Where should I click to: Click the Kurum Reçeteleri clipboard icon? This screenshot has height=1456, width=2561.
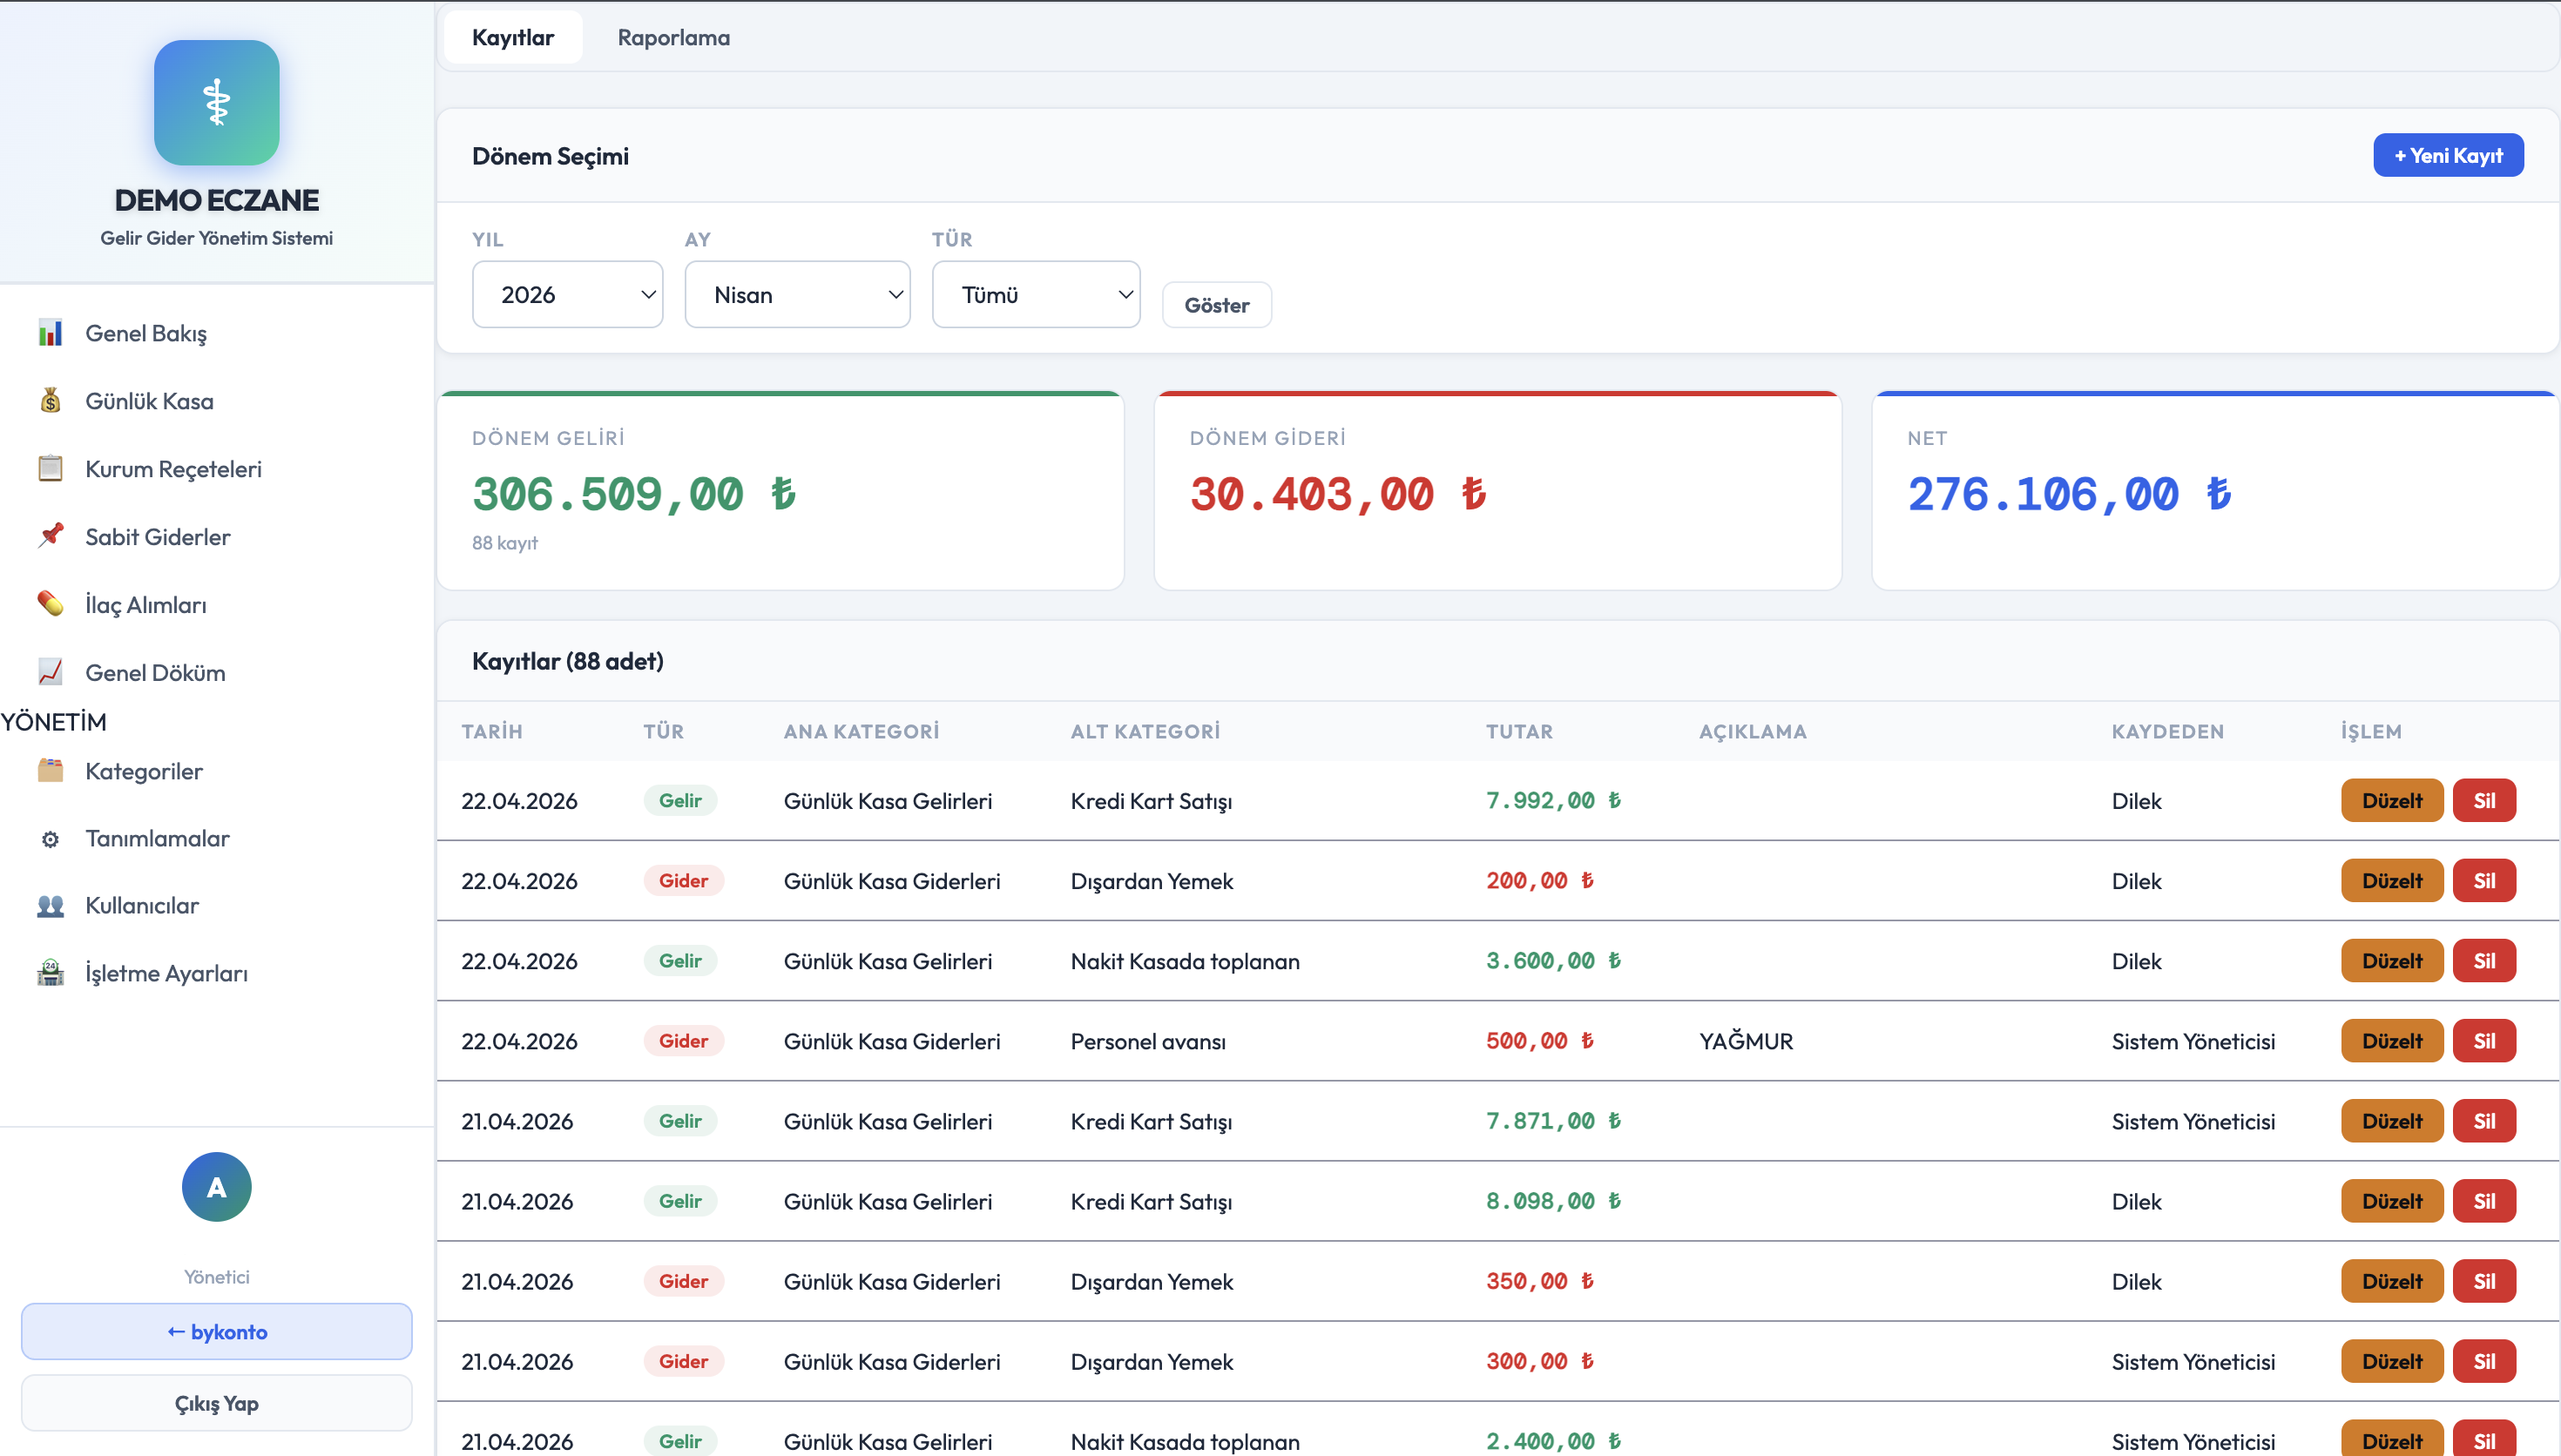[x=50, y=469]
